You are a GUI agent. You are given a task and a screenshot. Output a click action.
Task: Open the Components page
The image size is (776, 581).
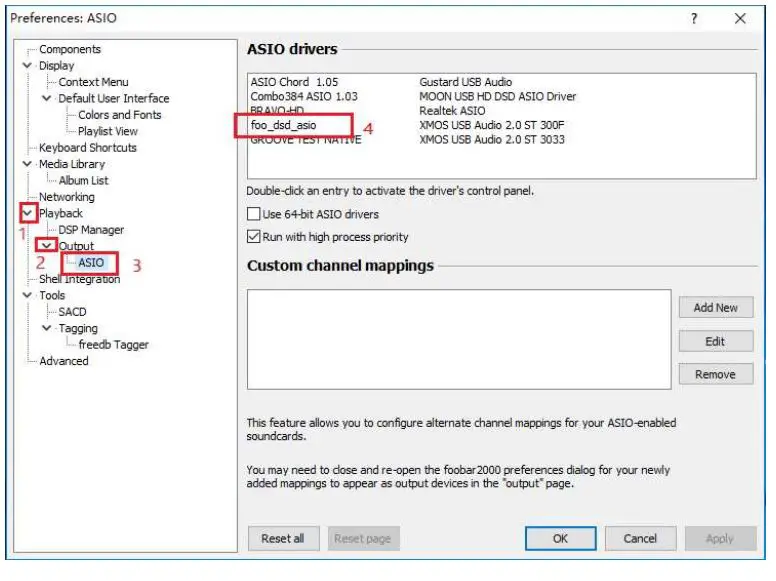(70, 49)
